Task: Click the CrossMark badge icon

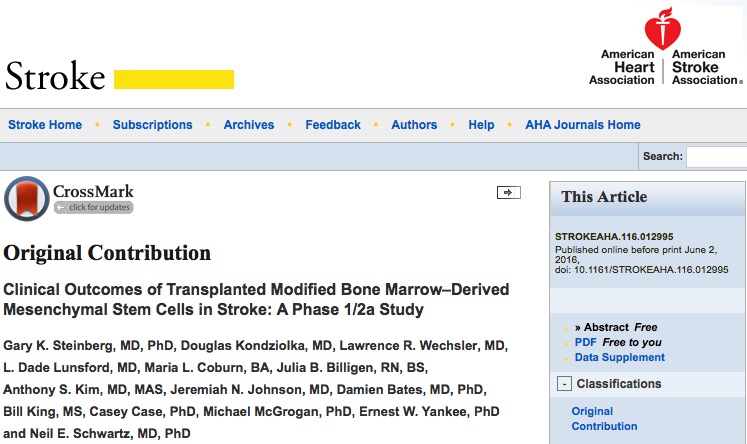Action: point(27,199)
